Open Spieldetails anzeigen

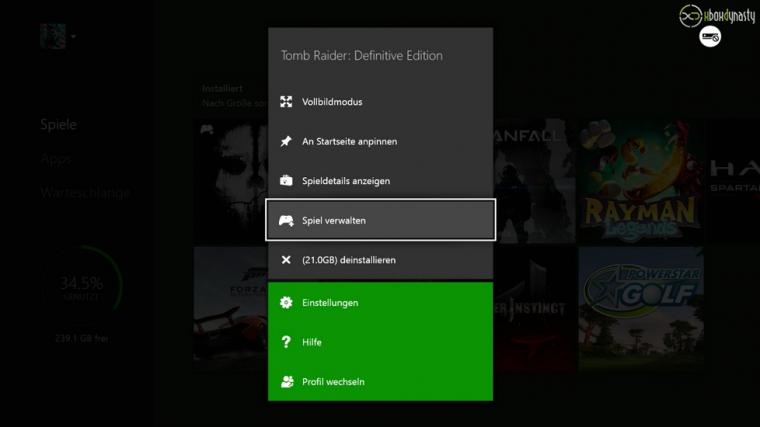380,181
